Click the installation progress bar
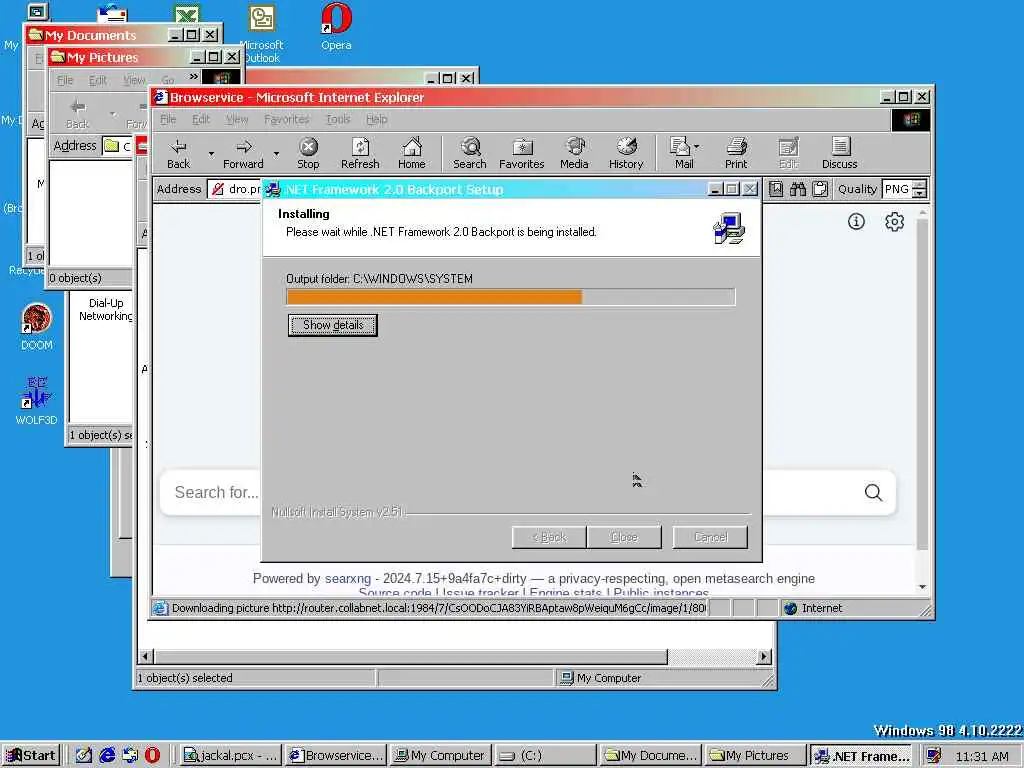This screenshot has height=768, width=1024. click(x=511, y=297)
